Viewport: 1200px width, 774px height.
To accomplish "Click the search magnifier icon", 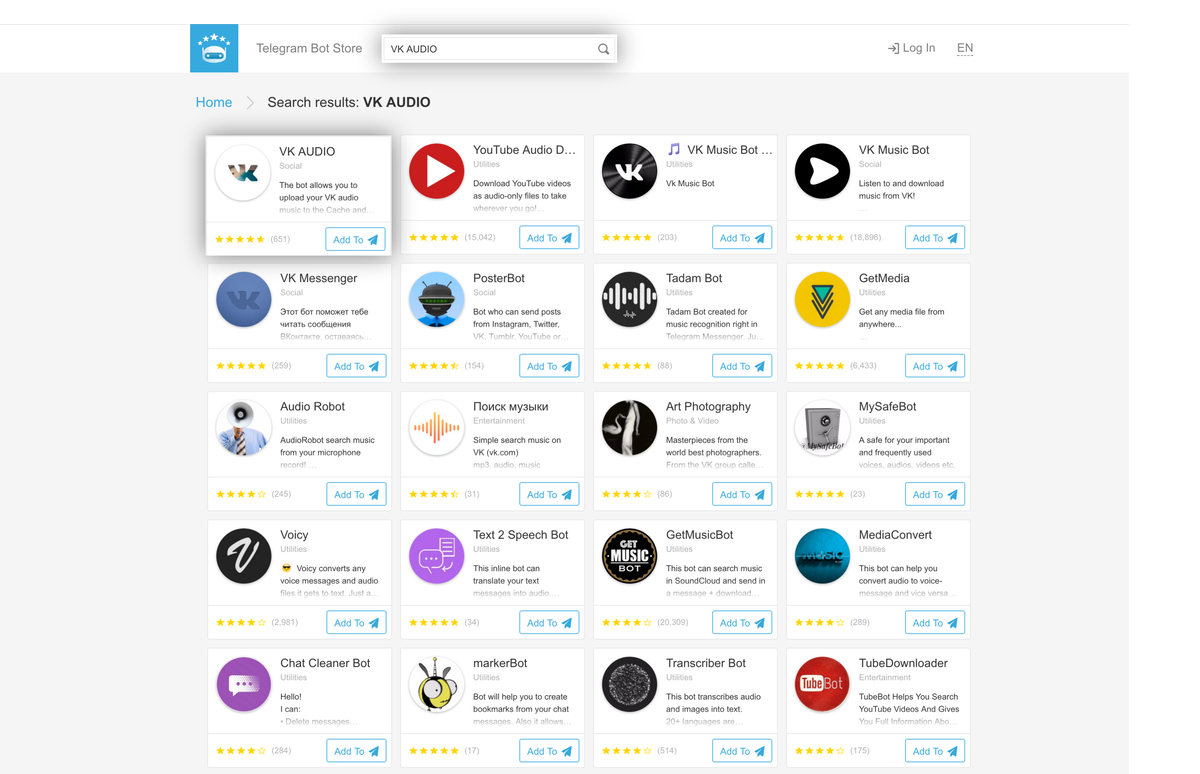I will tap(603, 49).
